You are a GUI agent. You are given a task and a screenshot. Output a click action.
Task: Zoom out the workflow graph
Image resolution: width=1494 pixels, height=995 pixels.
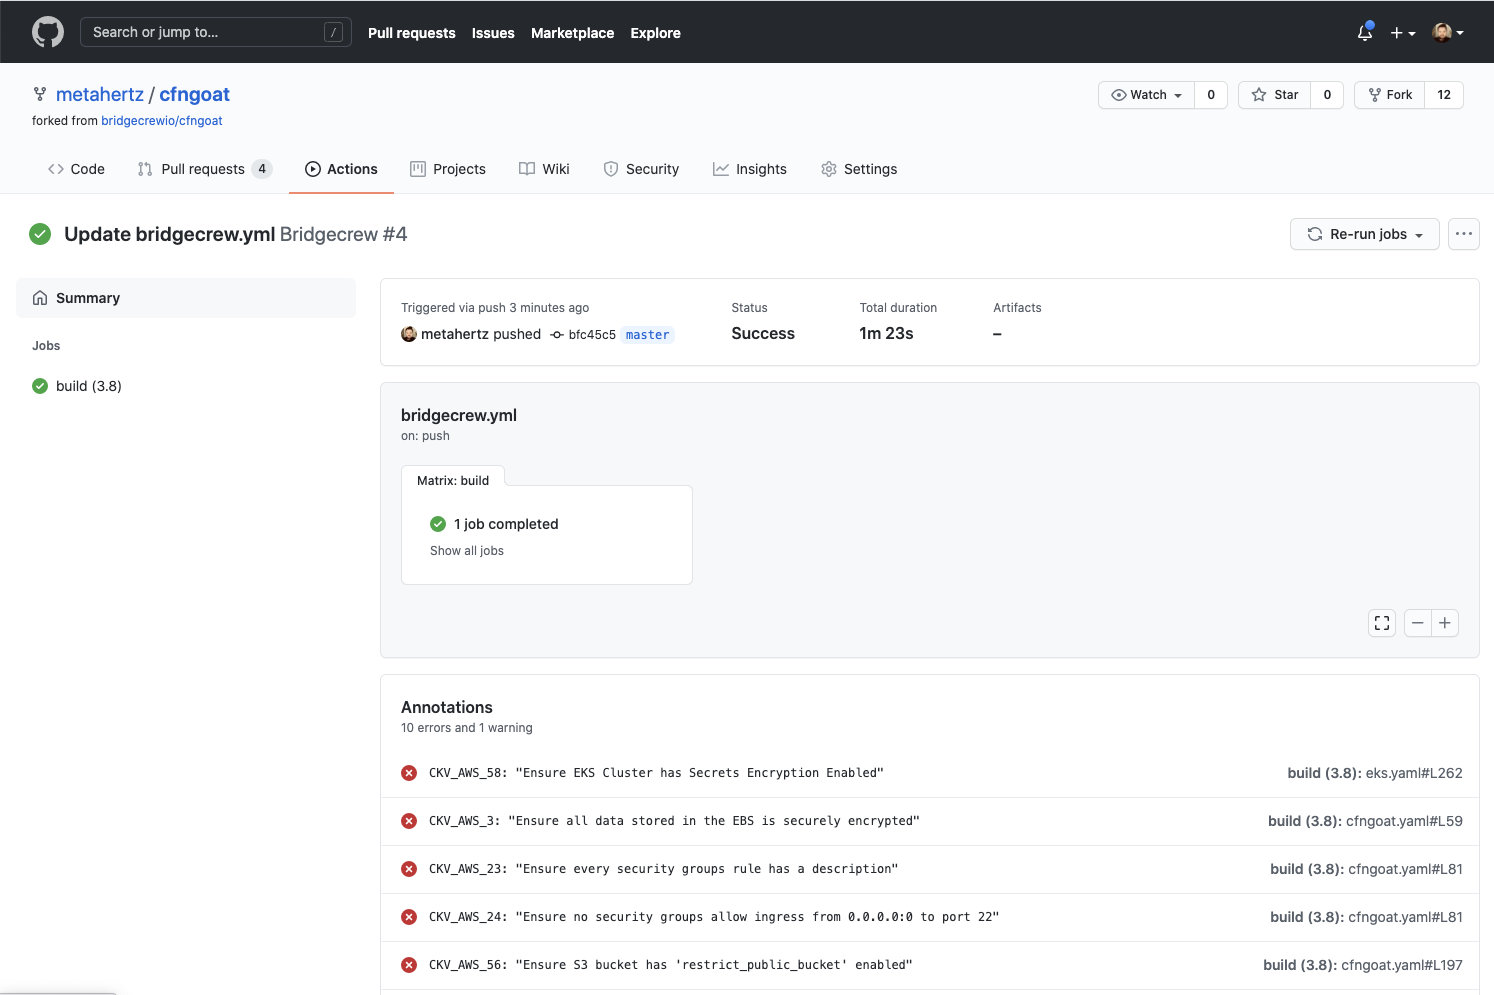[x=1418, y=623]
